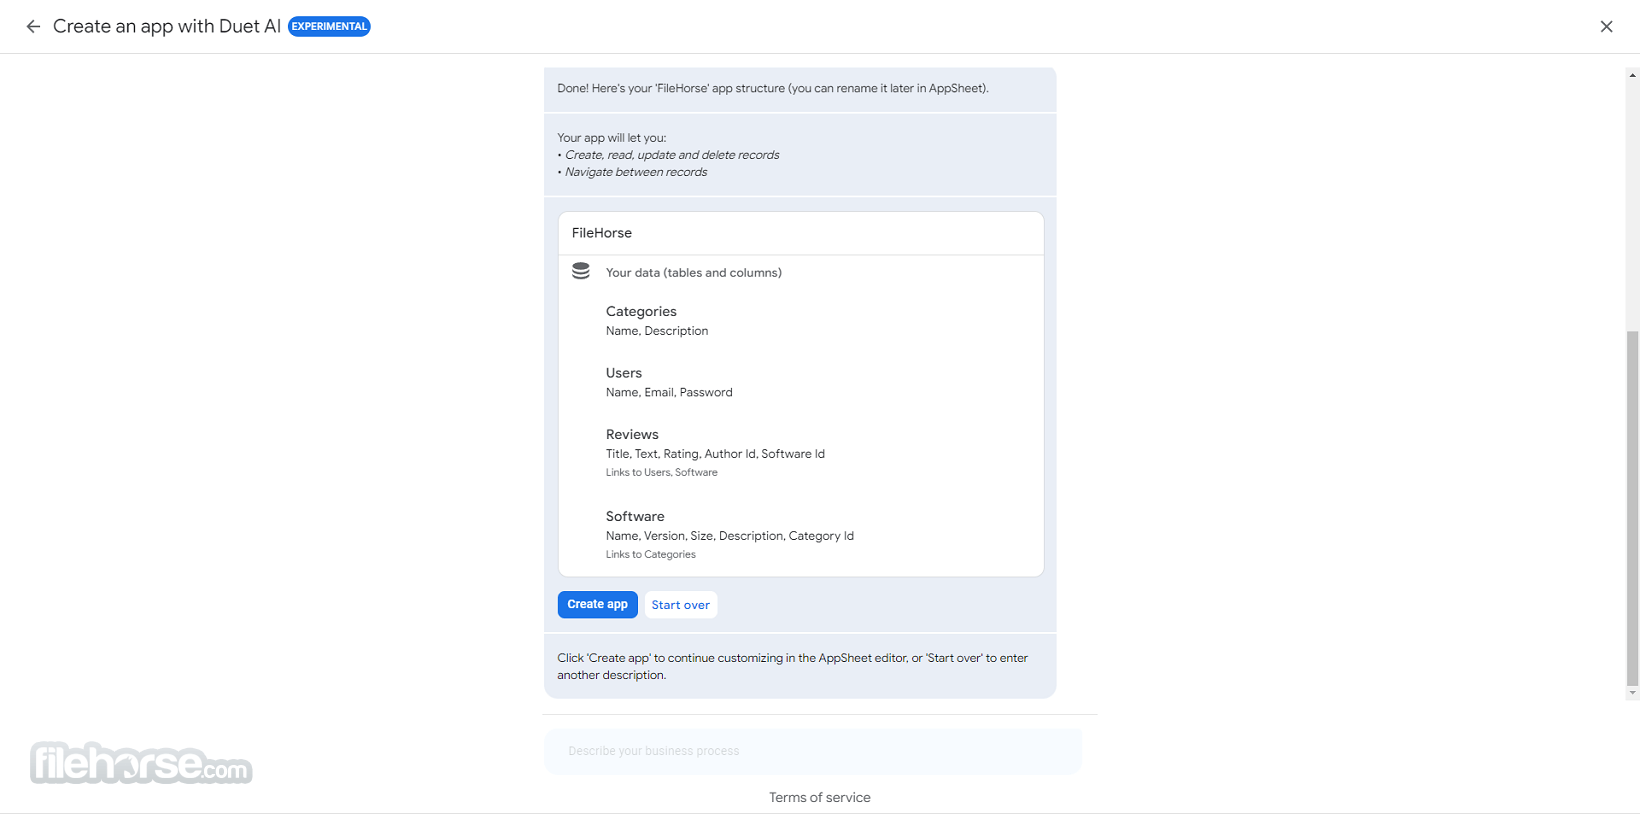This screenshot has height=814, width=1640.
Task: Click 'Name, Description' columns text
Action: tap(657, 331)
